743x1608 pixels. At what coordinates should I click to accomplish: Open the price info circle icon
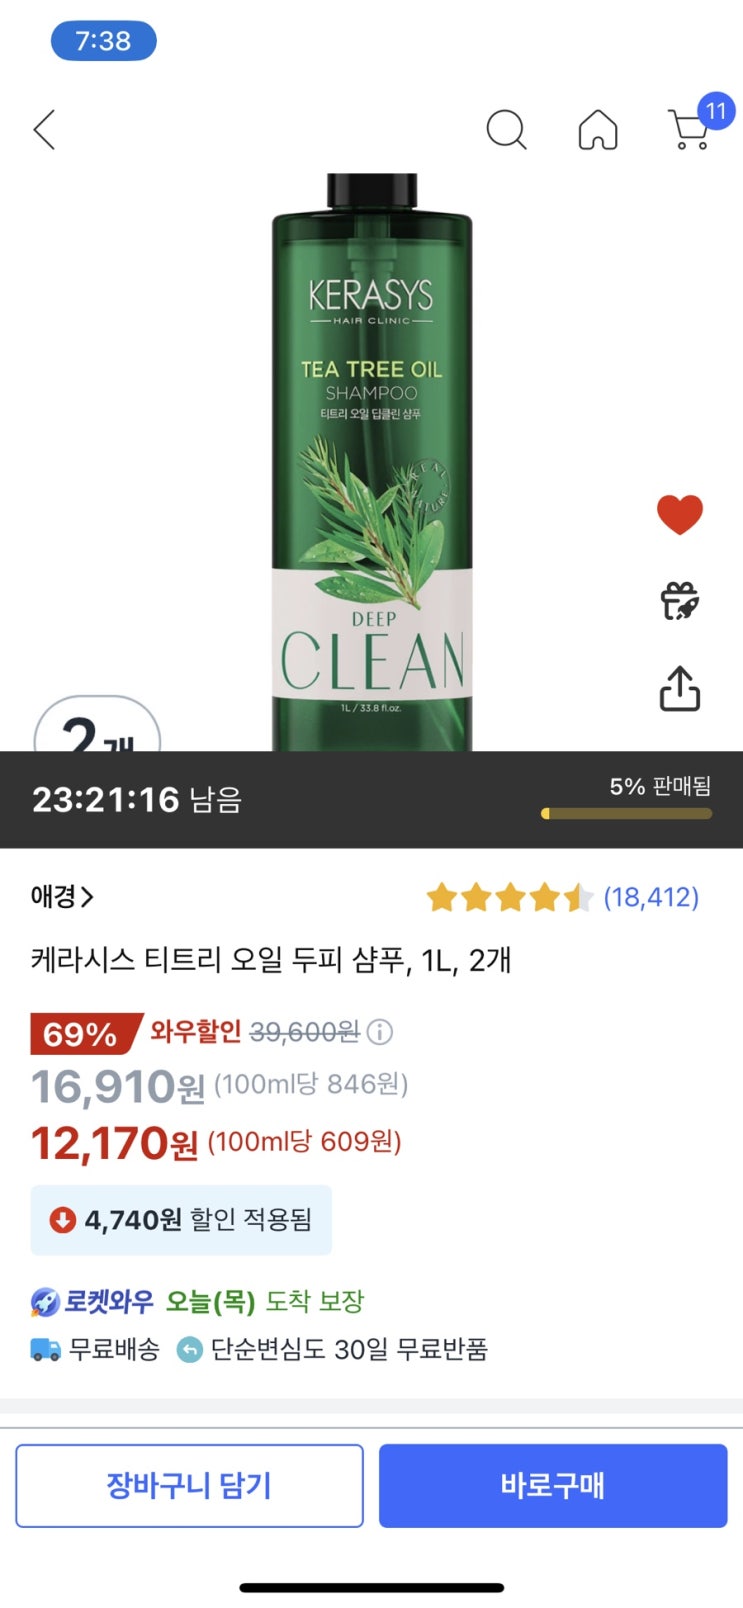380,1031
